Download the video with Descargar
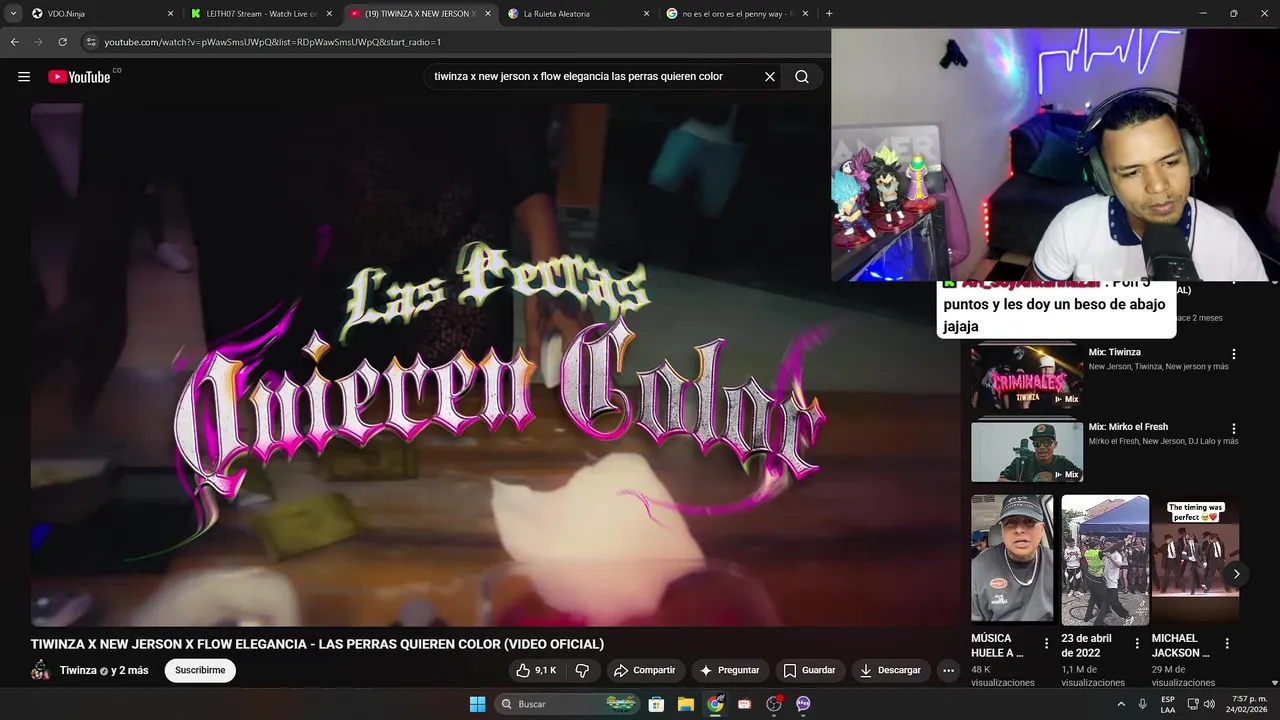 click(x=890, y=670)
